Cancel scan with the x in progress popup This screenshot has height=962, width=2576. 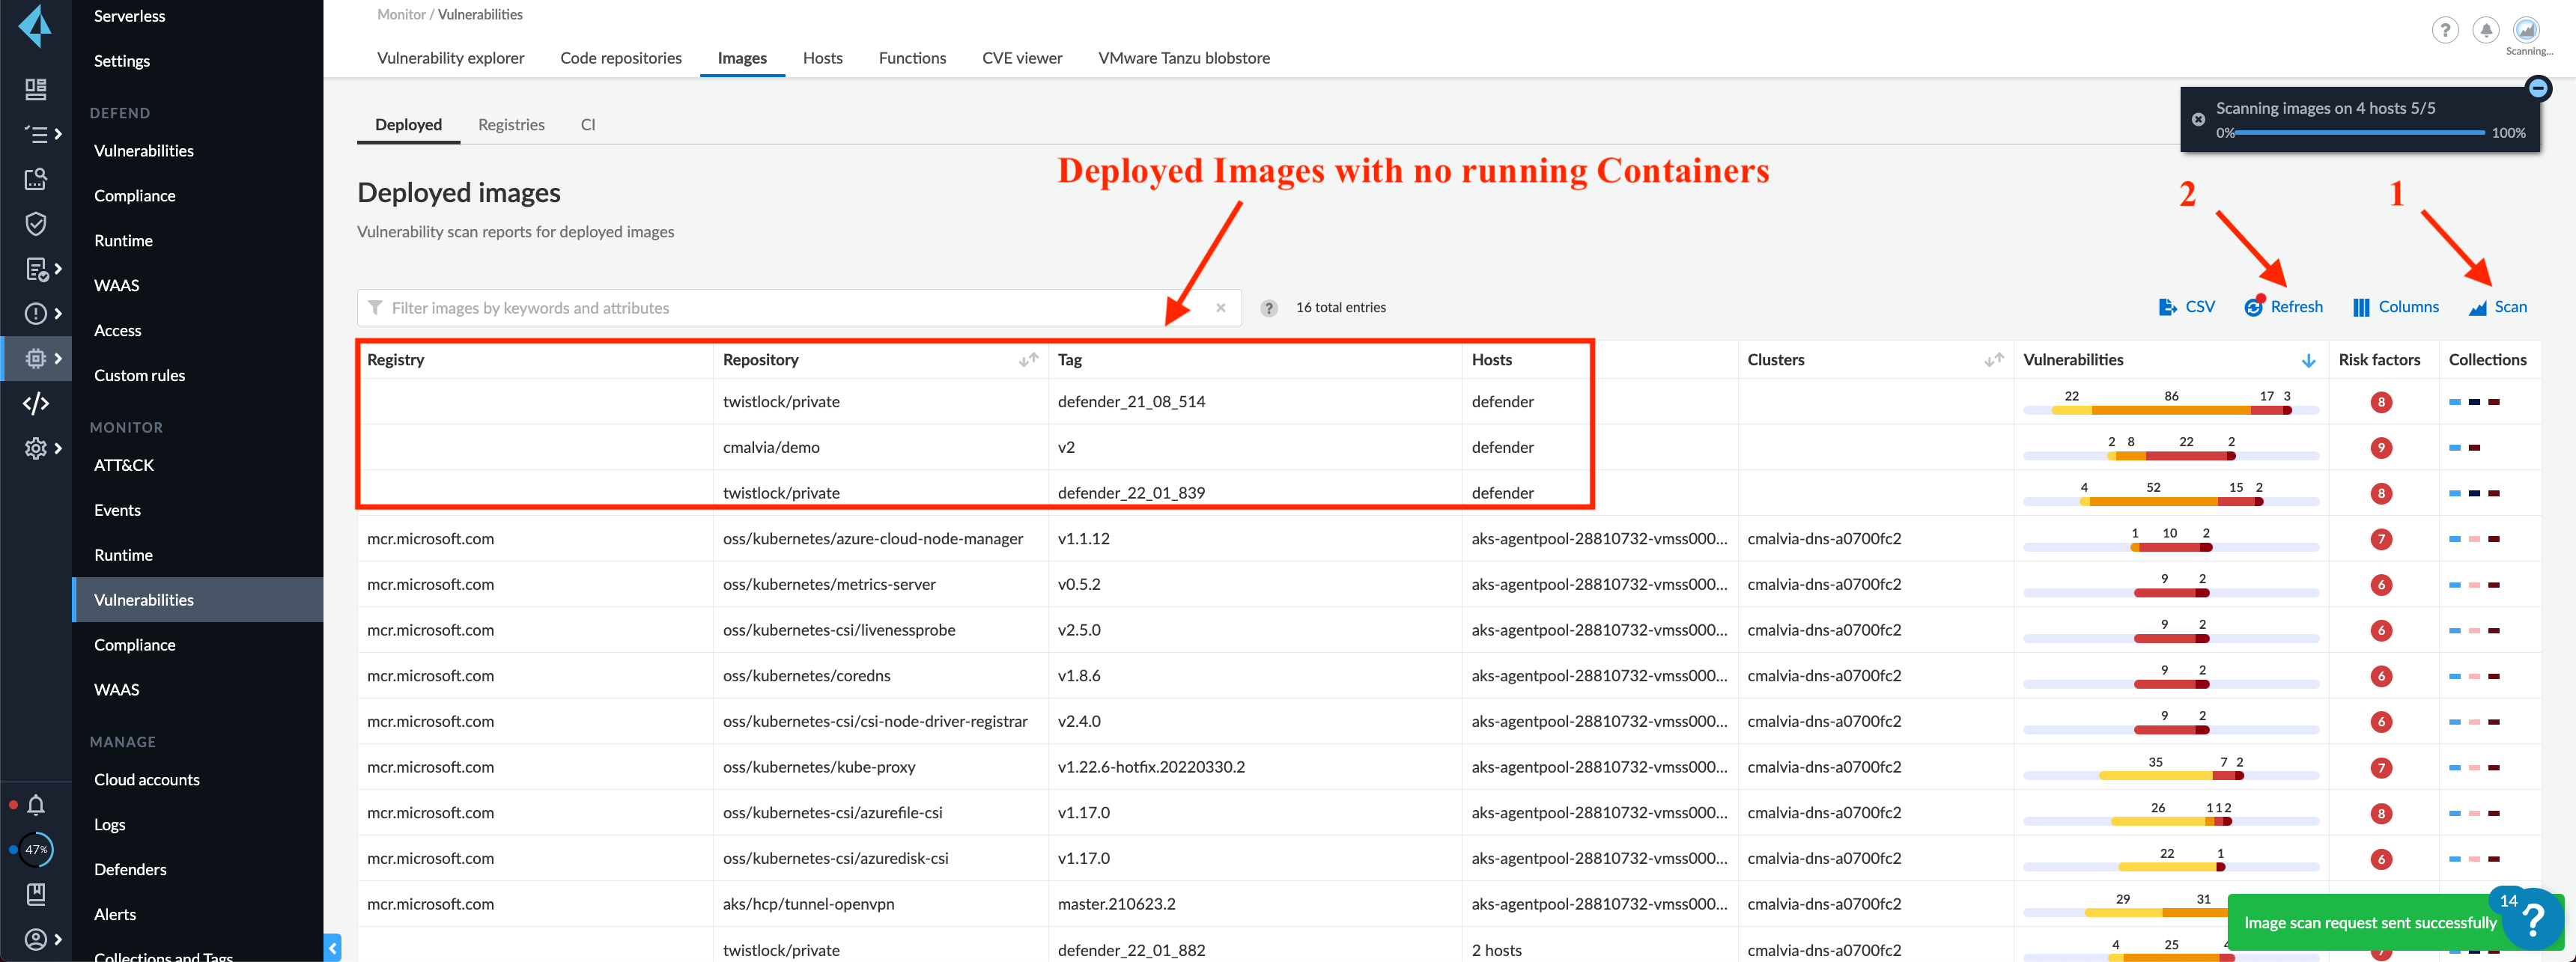click(2198, 120)
